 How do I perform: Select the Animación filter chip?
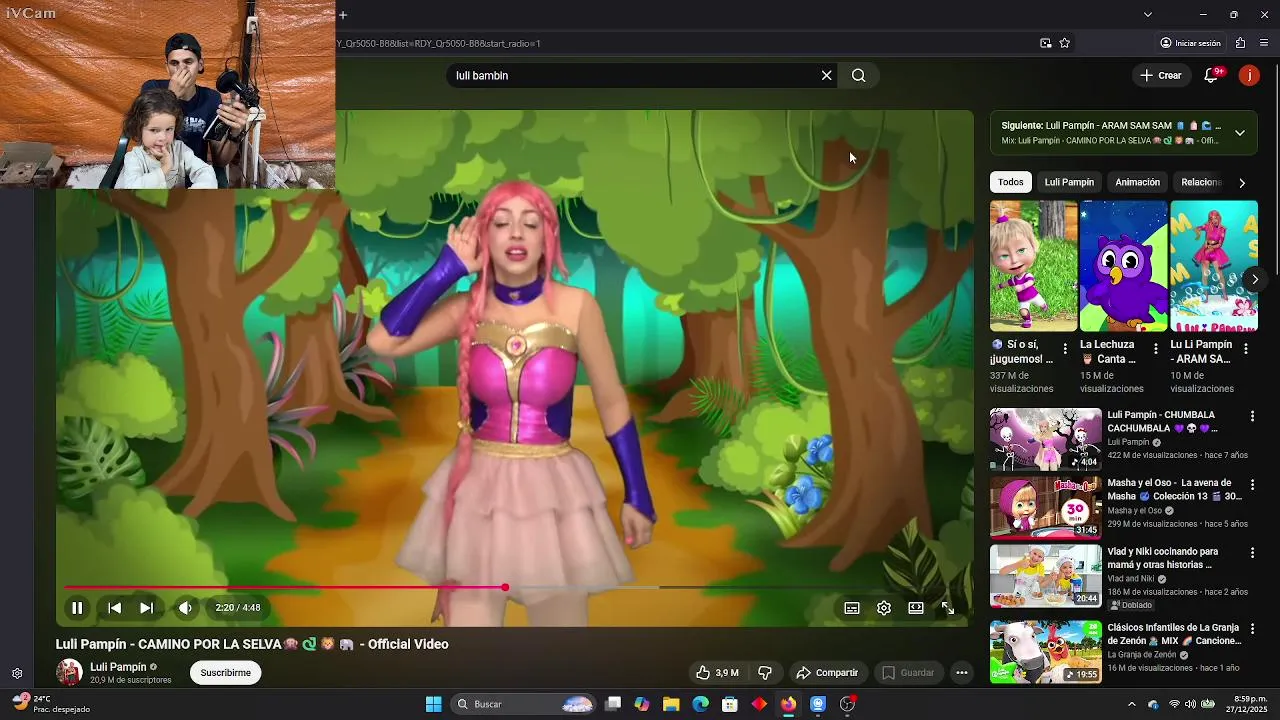[1137, 182]
